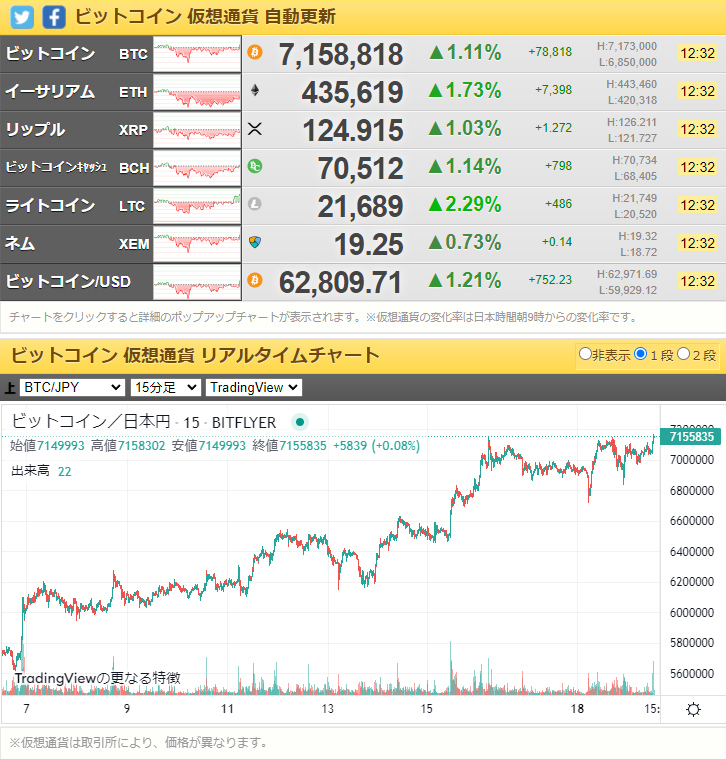Click the NEM XEM logo icon
Image resolution: width=726 pixels, height=759 pixels.
[254, 242]
